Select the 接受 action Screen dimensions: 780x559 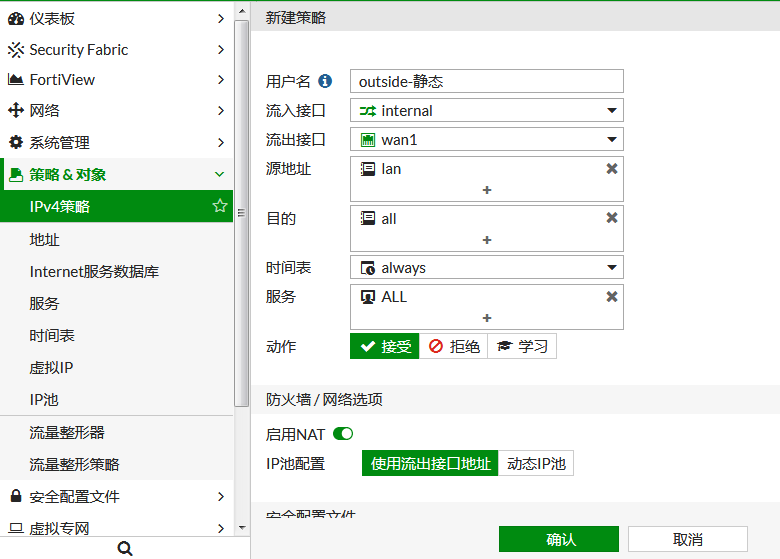pyautogui.click(x=385, y=346)
